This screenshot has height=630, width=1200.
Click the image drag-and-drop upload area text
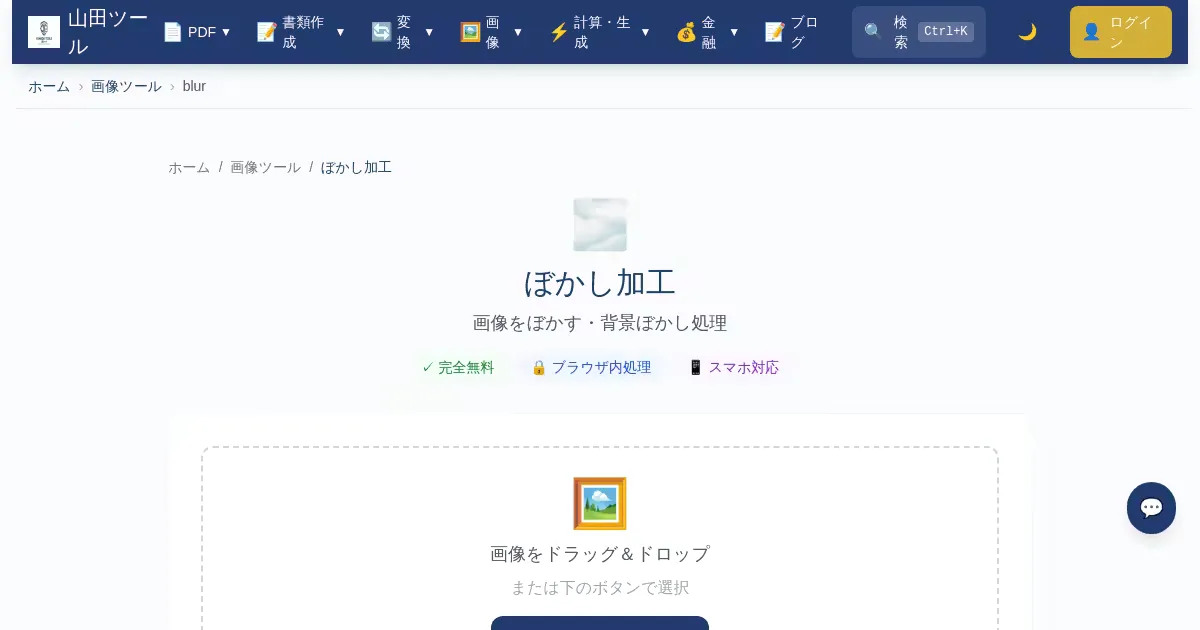click(x=600, y=554)
